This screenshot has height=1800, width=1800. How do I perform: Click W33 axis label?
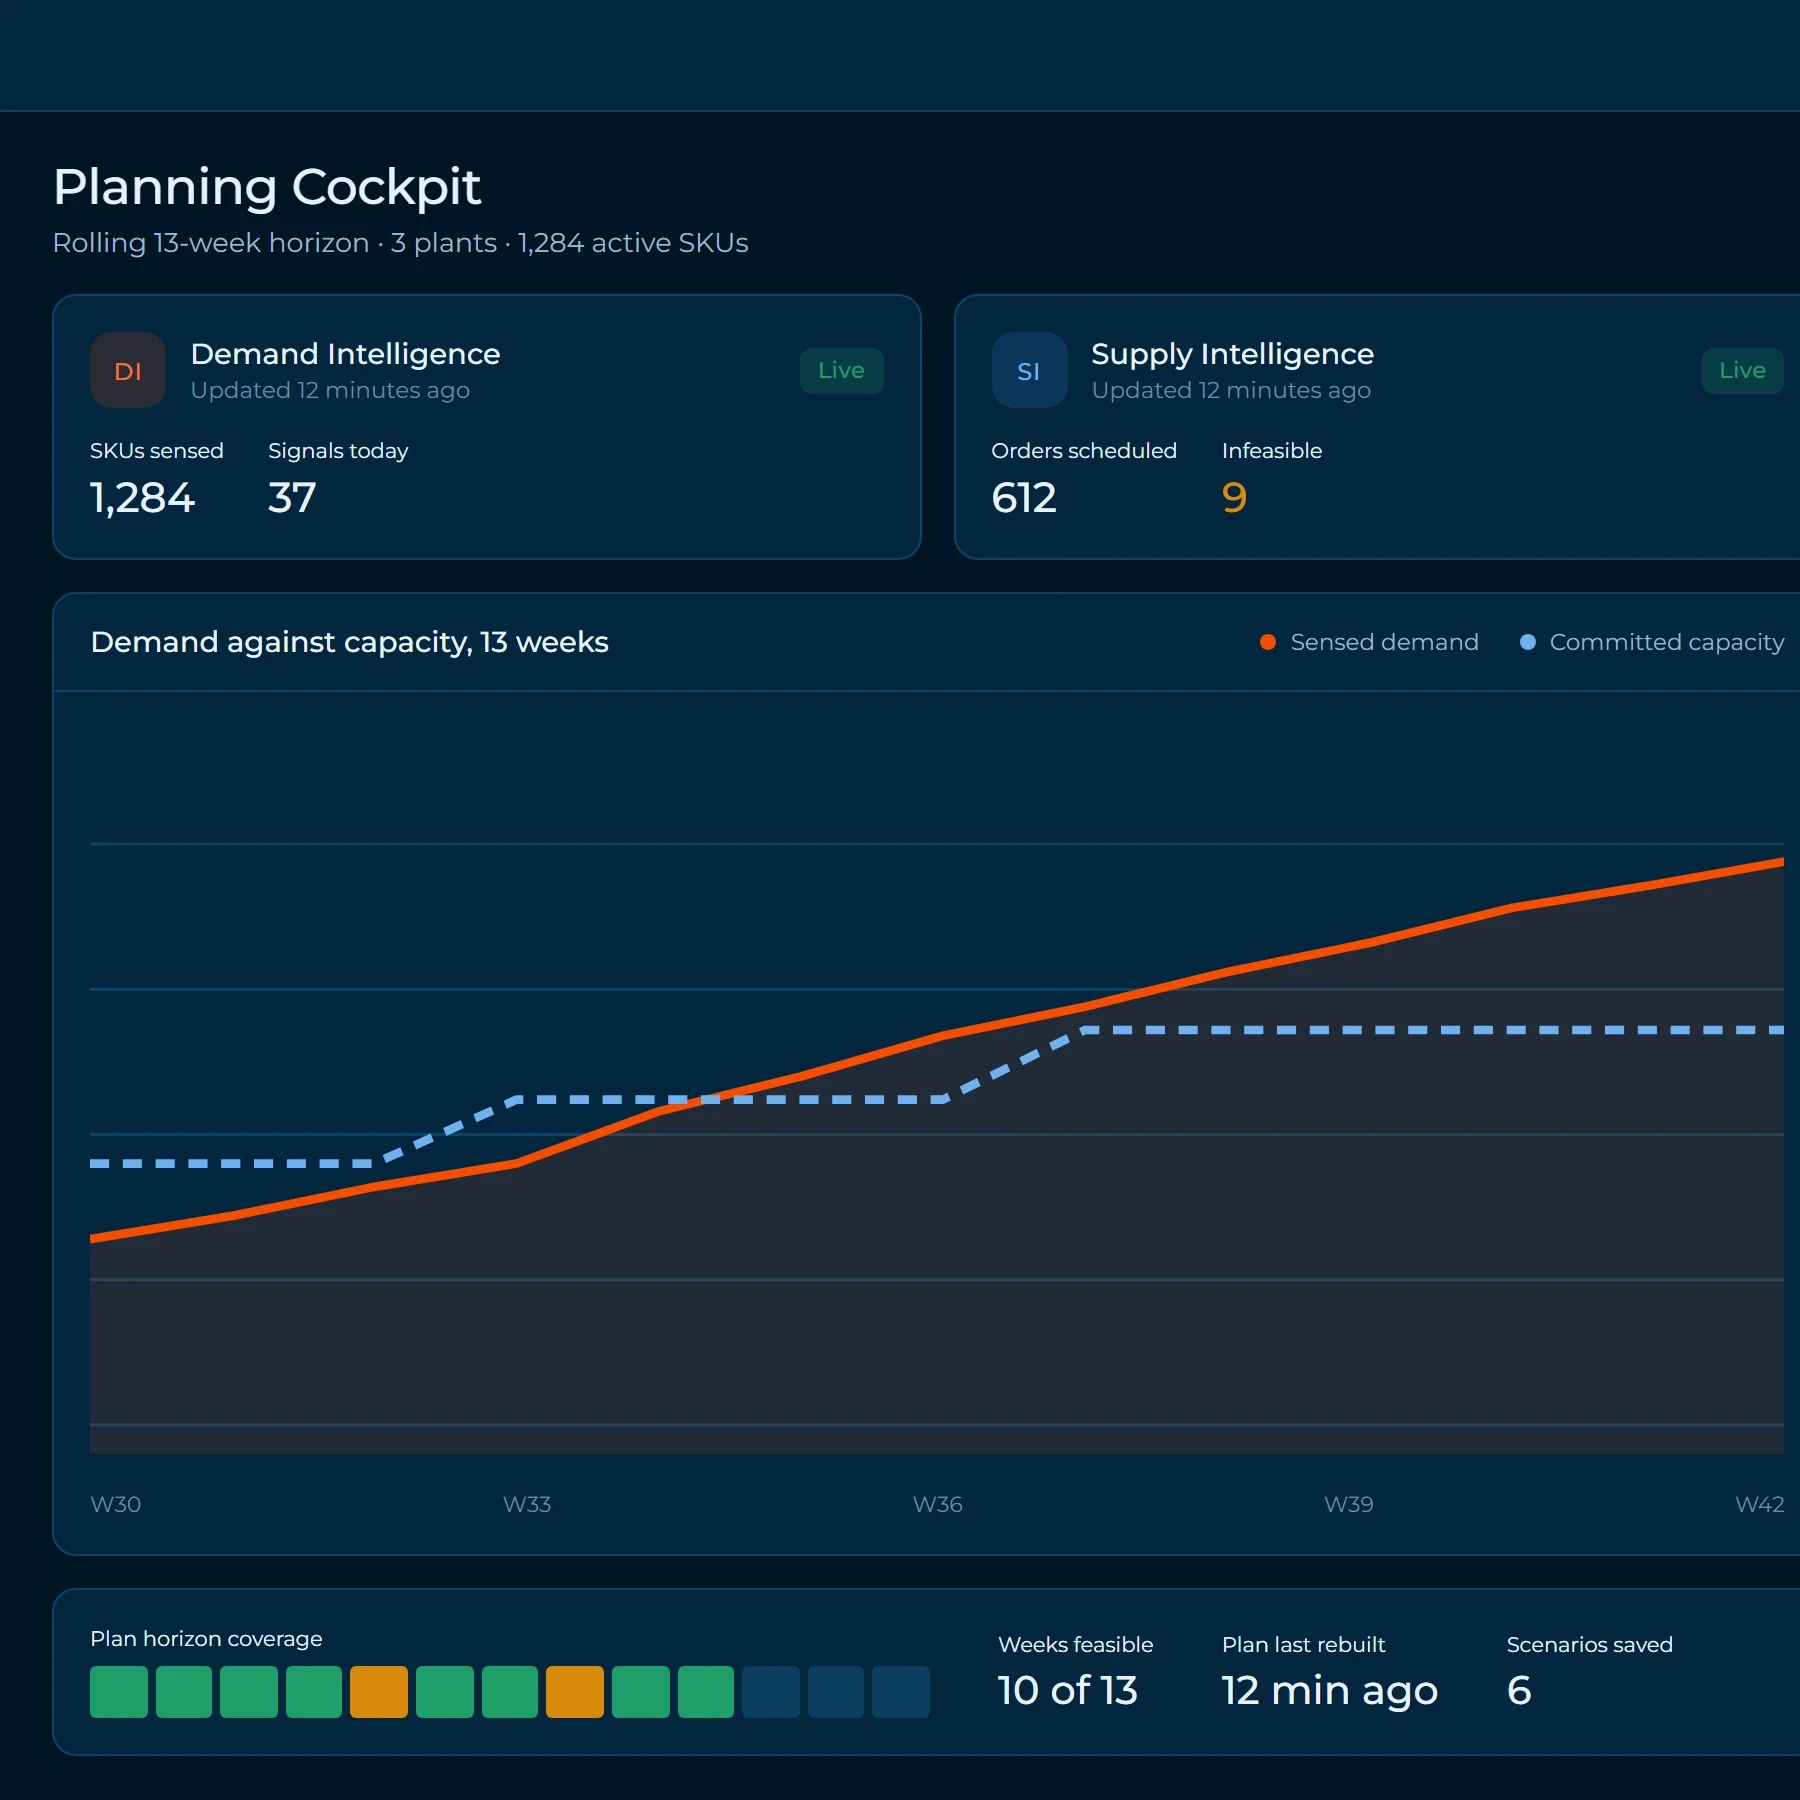[527, 1504]
